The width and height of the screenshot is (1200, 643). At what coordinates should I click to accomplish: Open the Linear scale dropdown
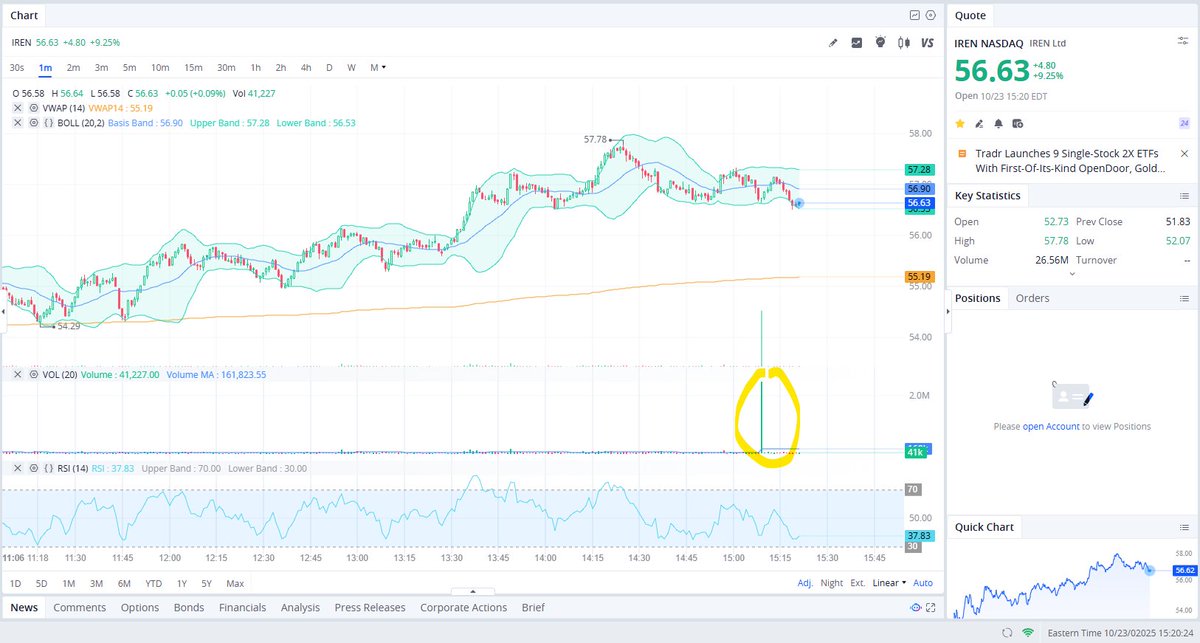point(889,582)
